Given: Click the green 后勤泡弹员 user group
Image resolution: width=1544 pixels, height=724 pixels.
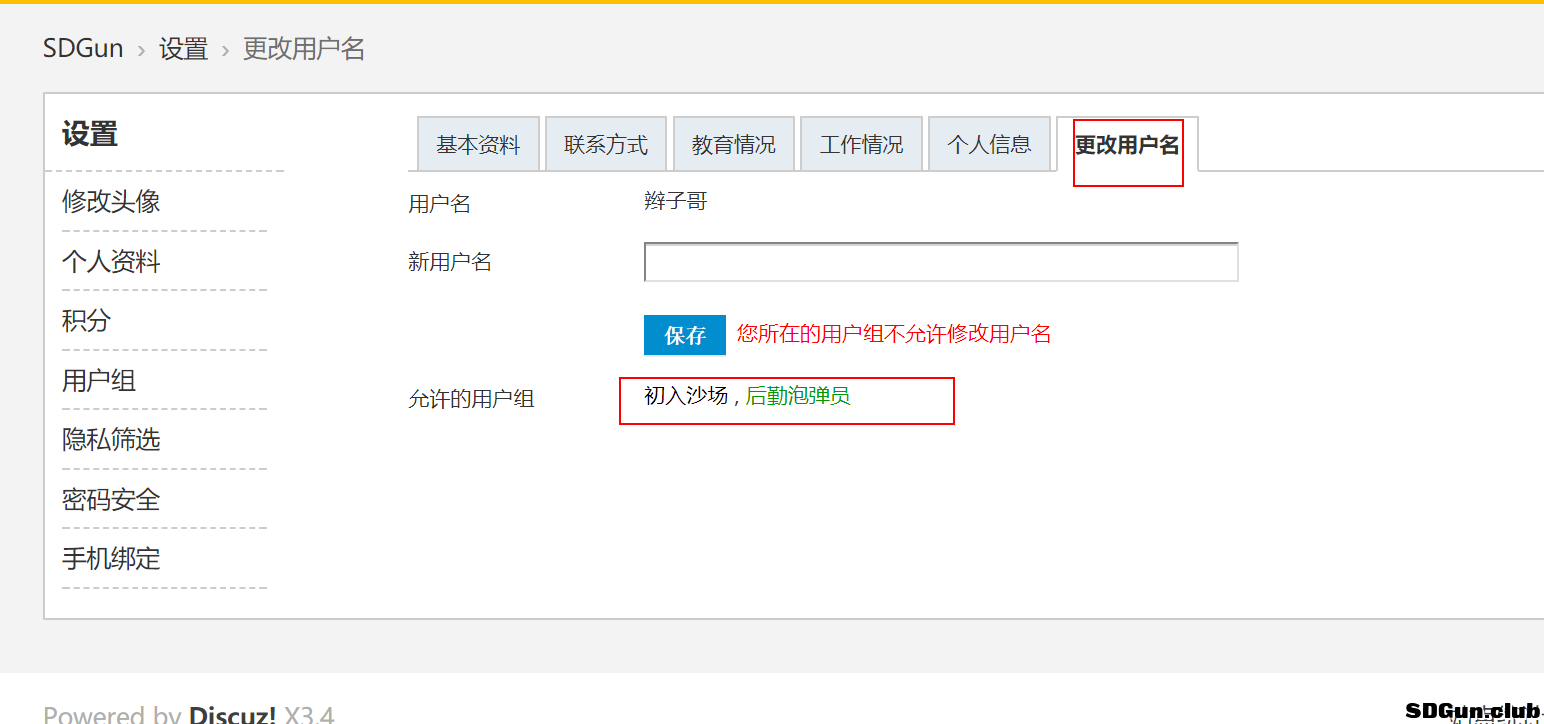Looking at the screenshot, I should point(798,396).
